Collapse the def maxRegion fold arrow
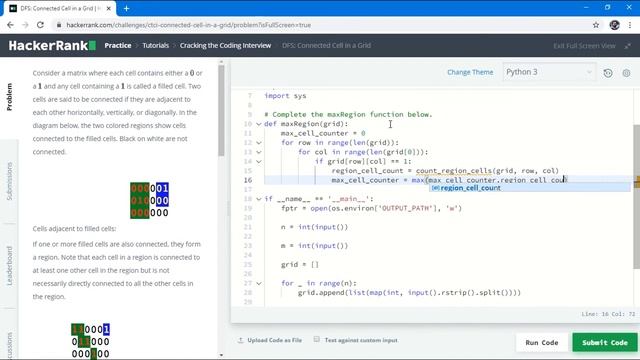 (x=259, y=124)
